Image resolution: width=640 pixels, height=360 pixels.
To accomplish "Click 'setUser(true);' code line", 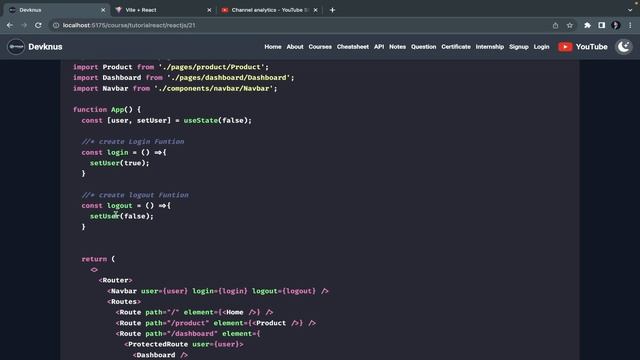I will point(120,163).
